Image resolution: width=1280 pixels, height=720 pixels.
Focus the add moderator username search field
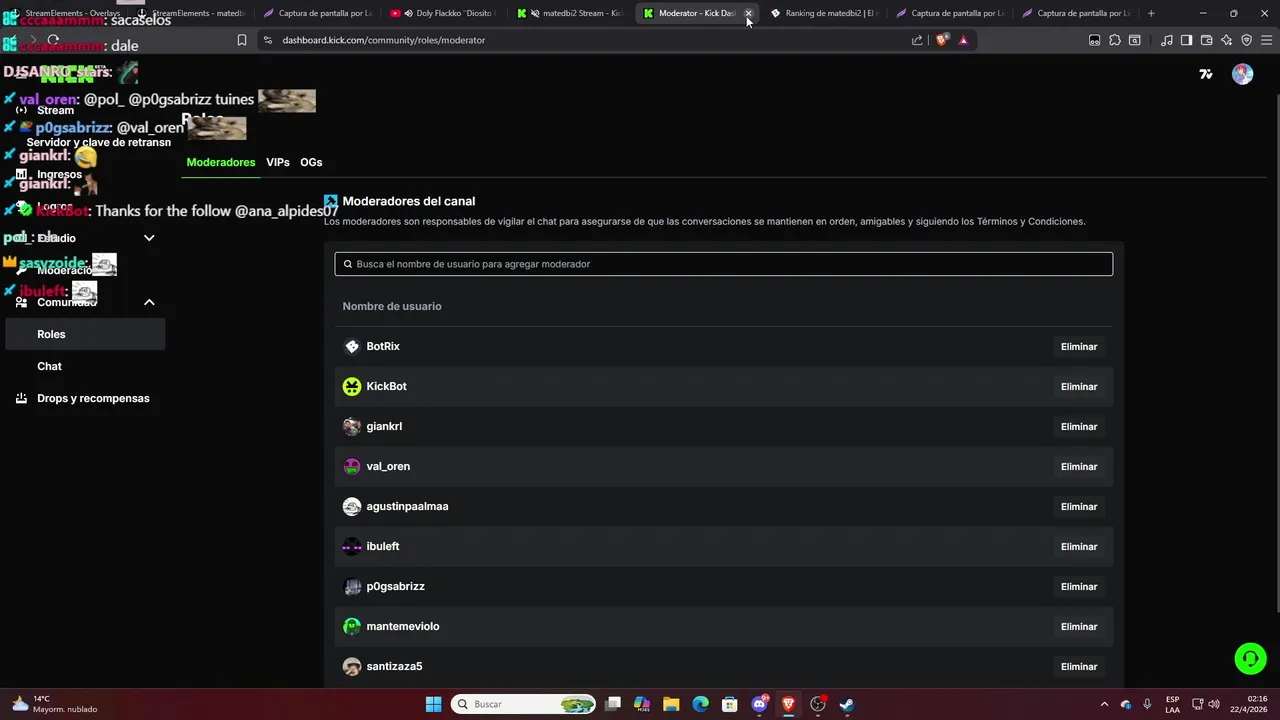(x=723, y=264)
